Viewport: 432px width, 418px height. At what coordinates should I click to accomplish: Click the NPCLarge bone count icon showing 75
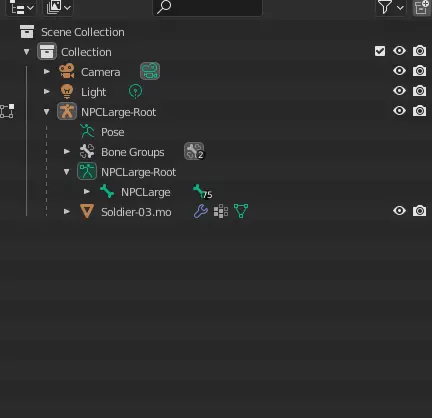coord(202,191)
